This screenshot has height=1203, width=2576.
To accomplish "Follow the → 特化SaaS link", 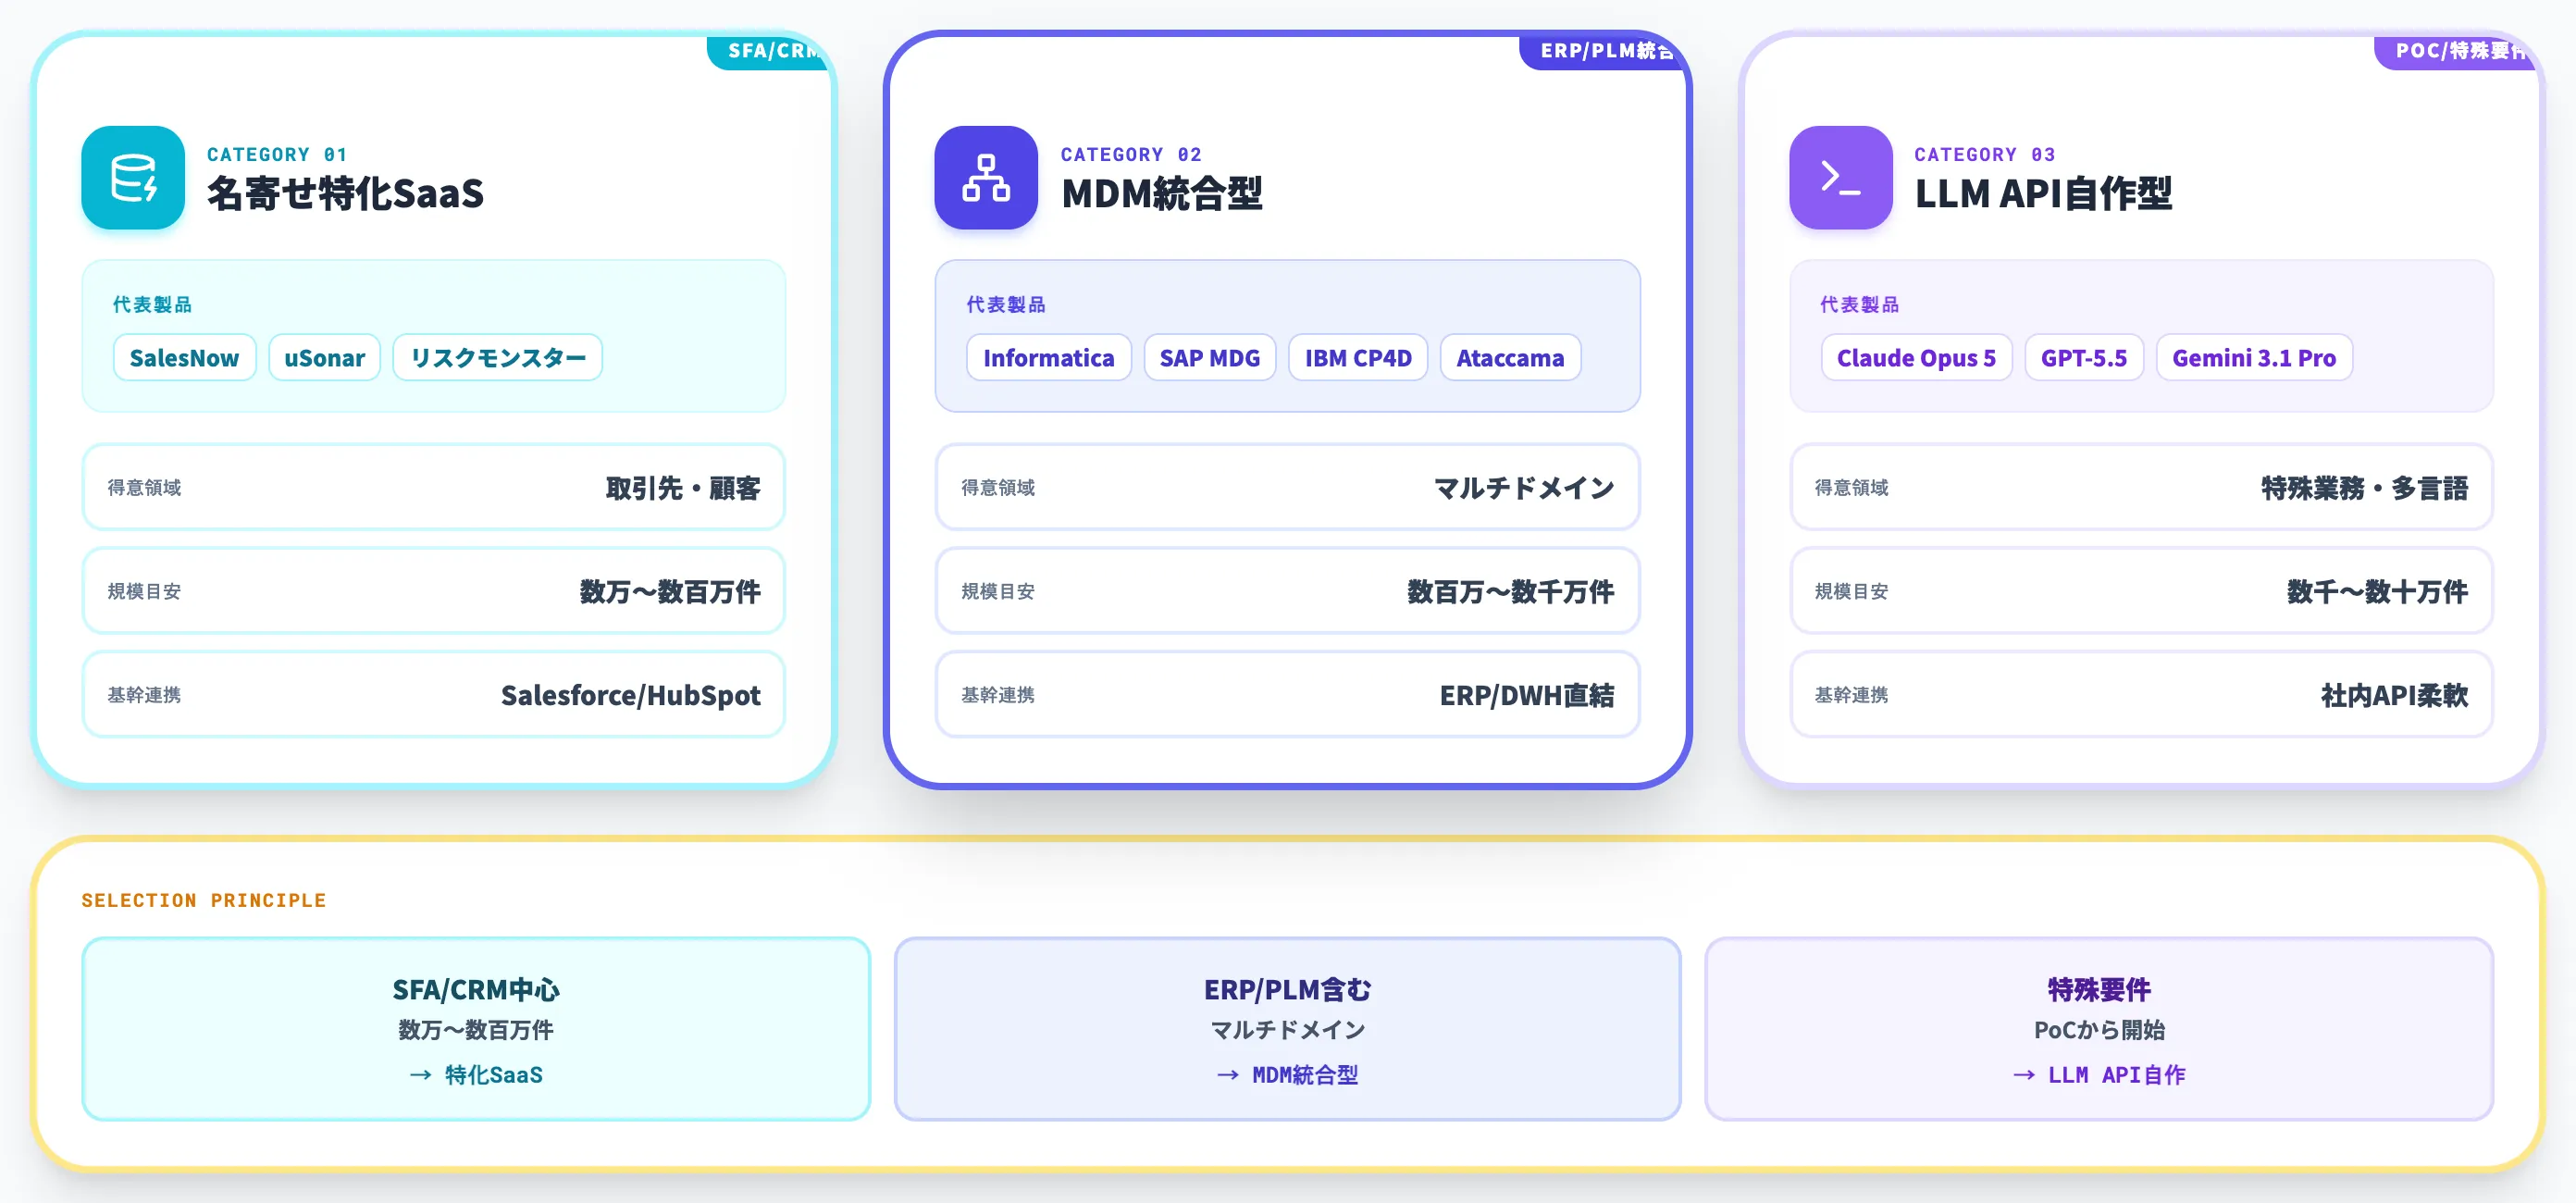I will 476,1075.
